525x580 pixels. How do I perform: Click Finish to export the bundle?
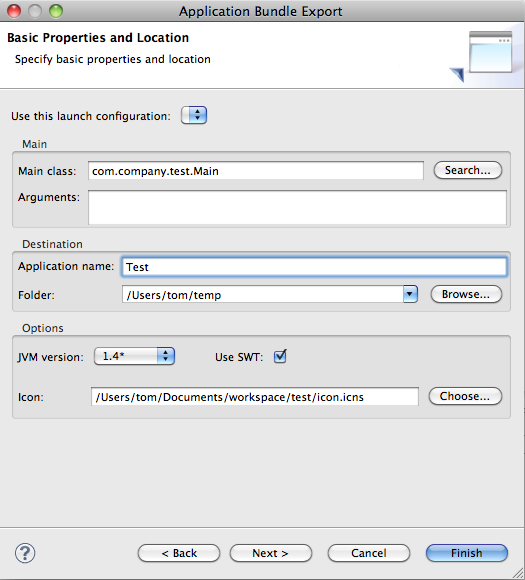[x=467, y=553]
